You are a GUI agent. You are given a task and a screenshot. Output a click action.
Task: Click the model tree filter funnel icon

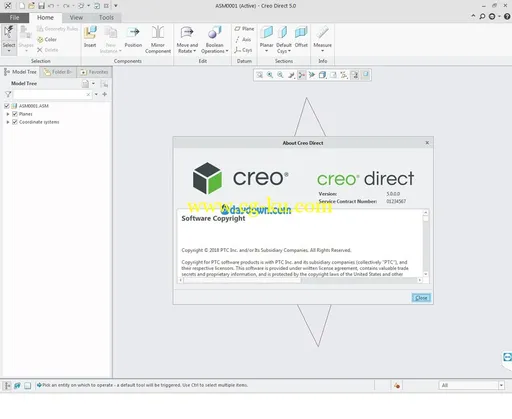[x=8, y=94]
